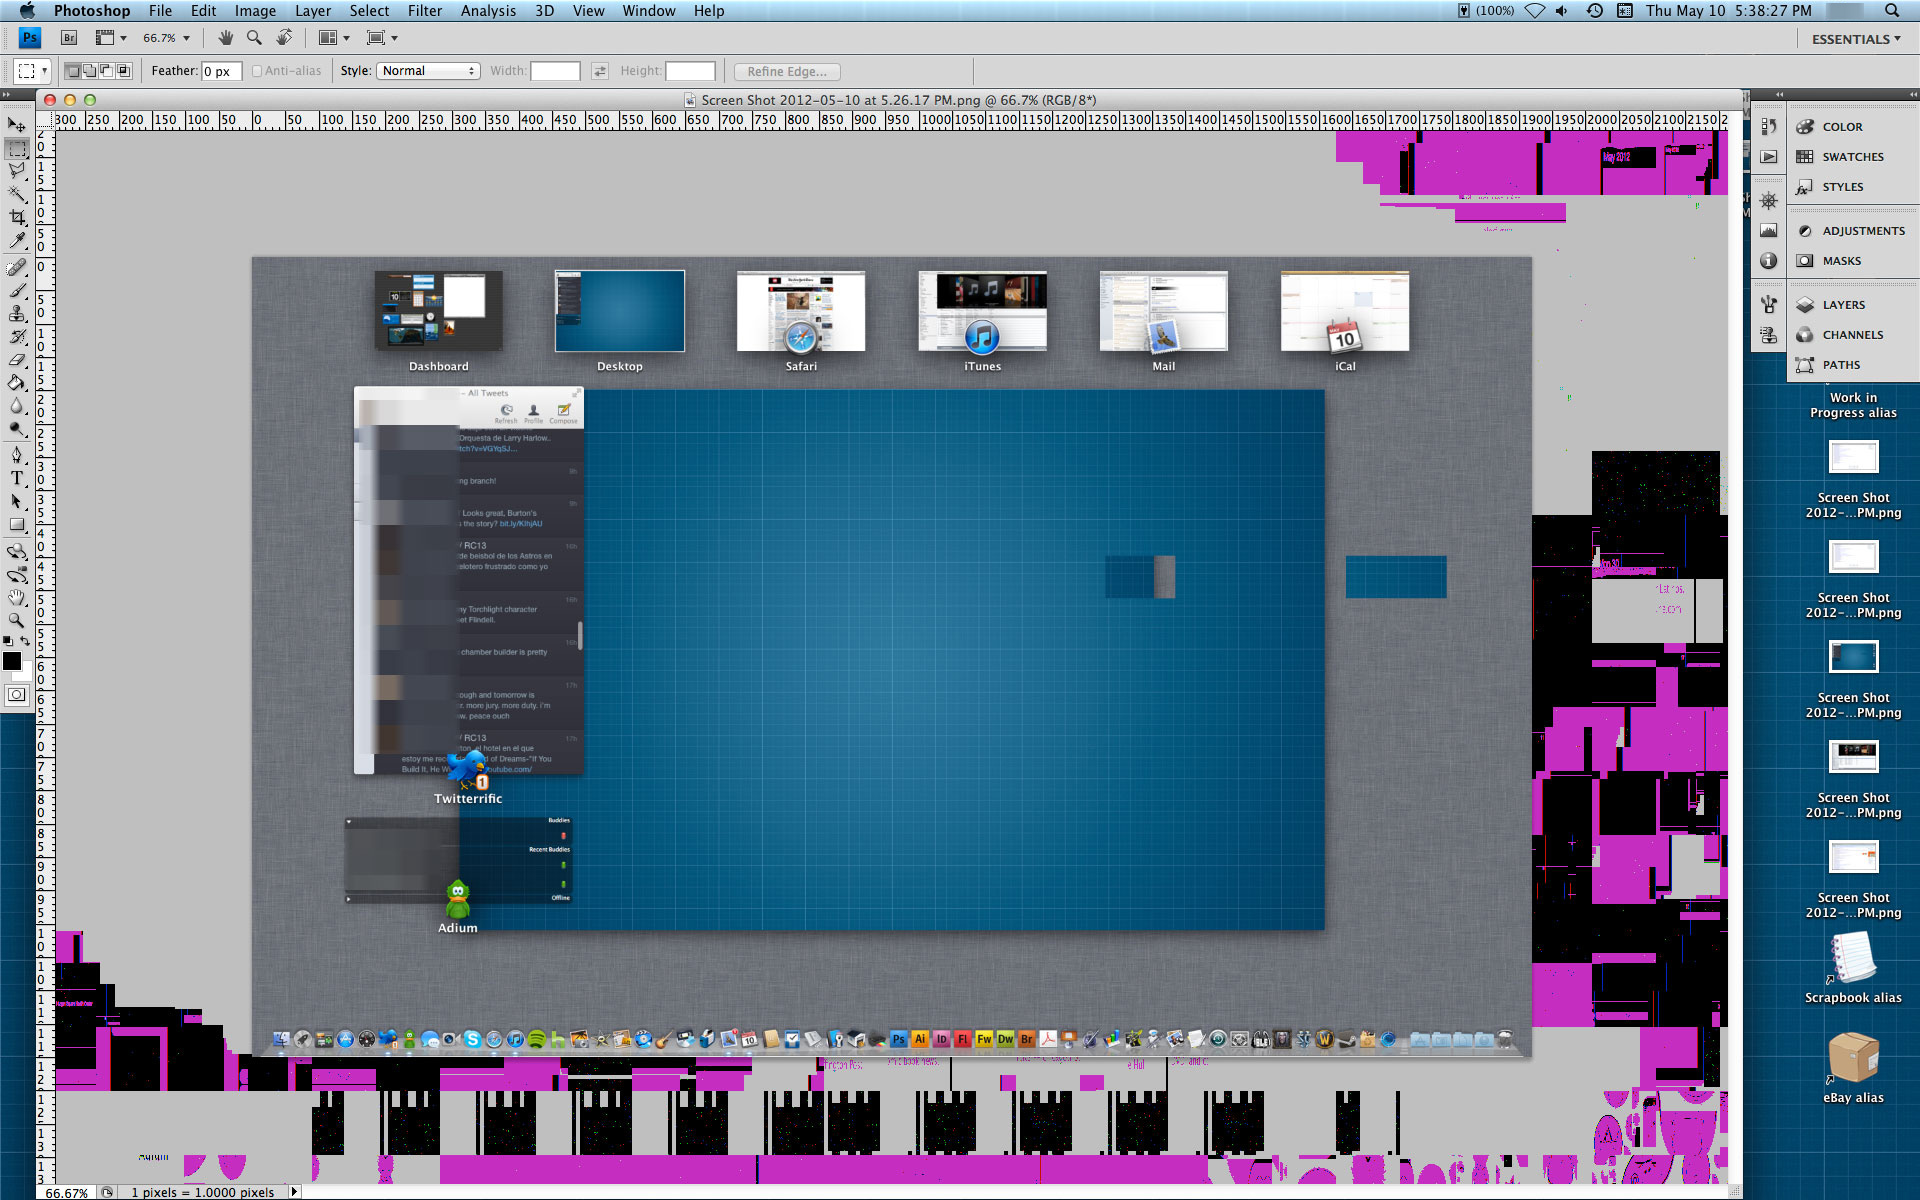The width and height of the screenshot is (1920, 1200).
Task: Click the Feather input field
Action: click(221, 71)
